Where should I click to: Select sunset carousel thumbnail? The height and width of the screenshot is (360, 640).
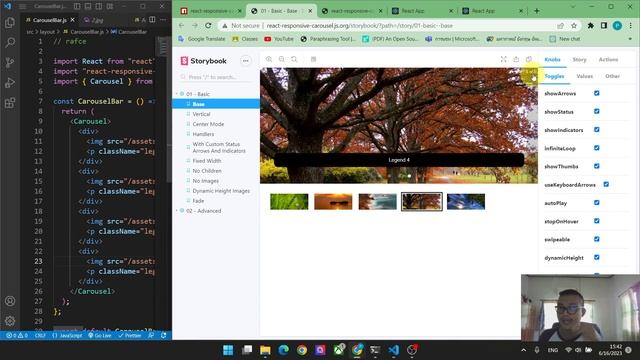333,202
